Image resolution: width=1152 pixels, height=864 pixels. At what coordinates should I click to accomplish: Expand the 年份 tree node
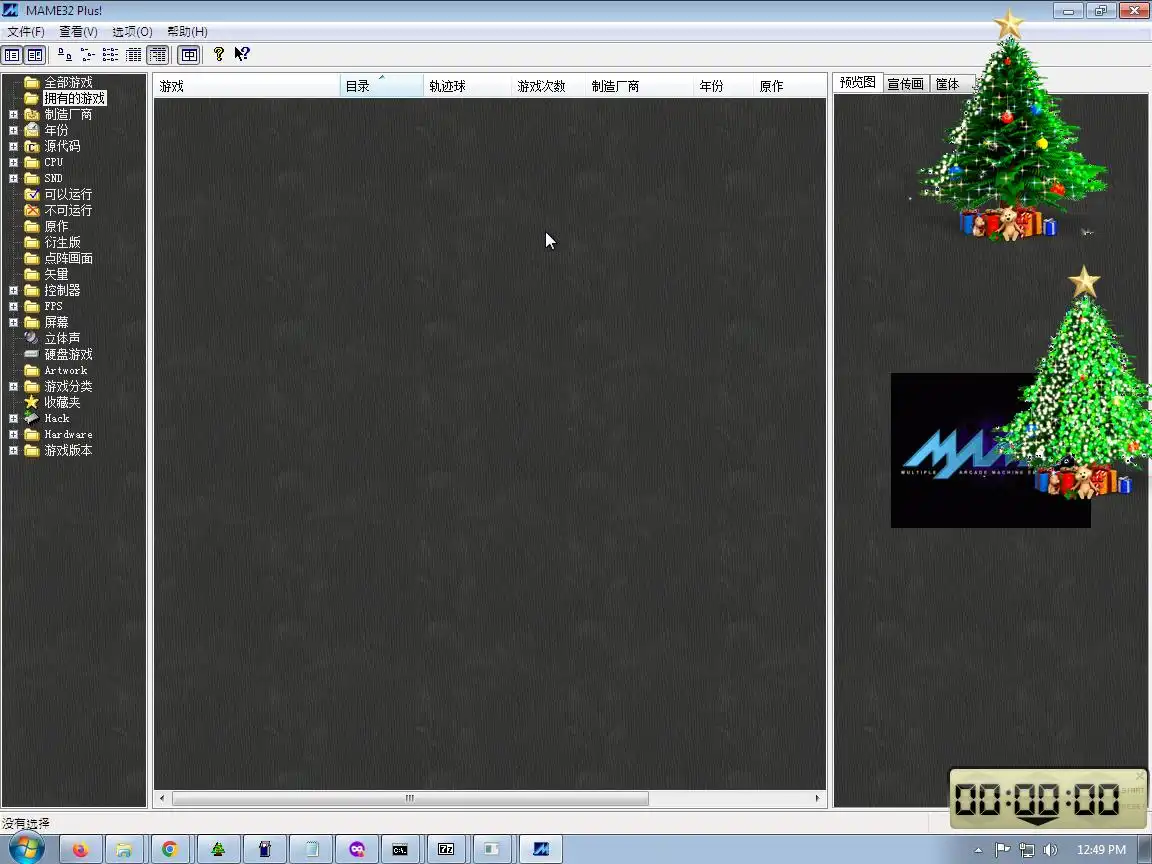(x=13, y=131)
